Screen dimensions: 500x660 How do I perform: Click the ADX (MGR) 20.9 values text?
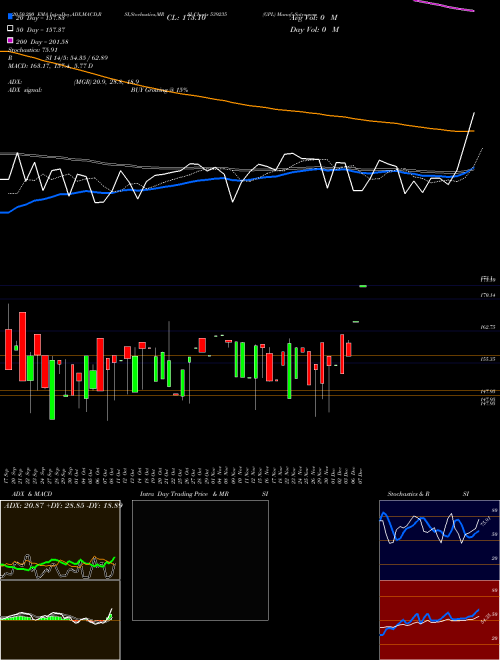106,82
